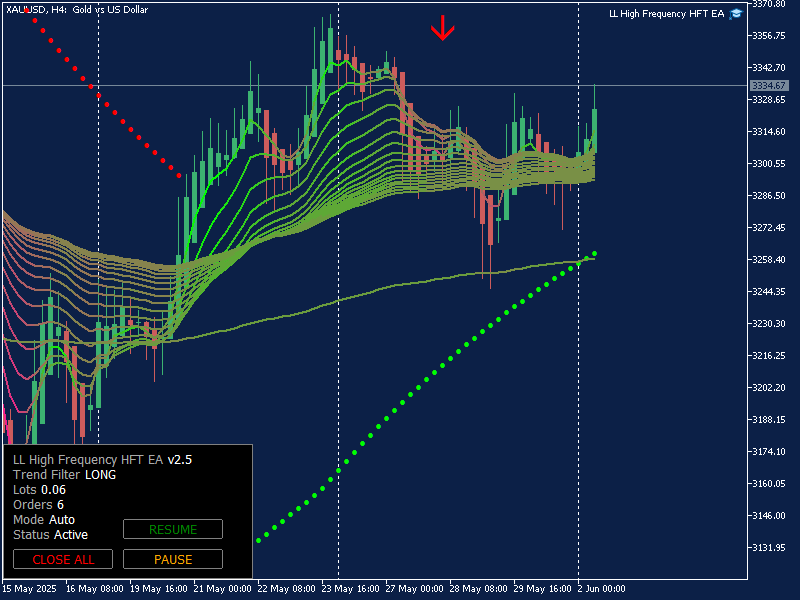Click the 3174.10 price scale label
The image size is (800, 600).
(x=769, y=451)
